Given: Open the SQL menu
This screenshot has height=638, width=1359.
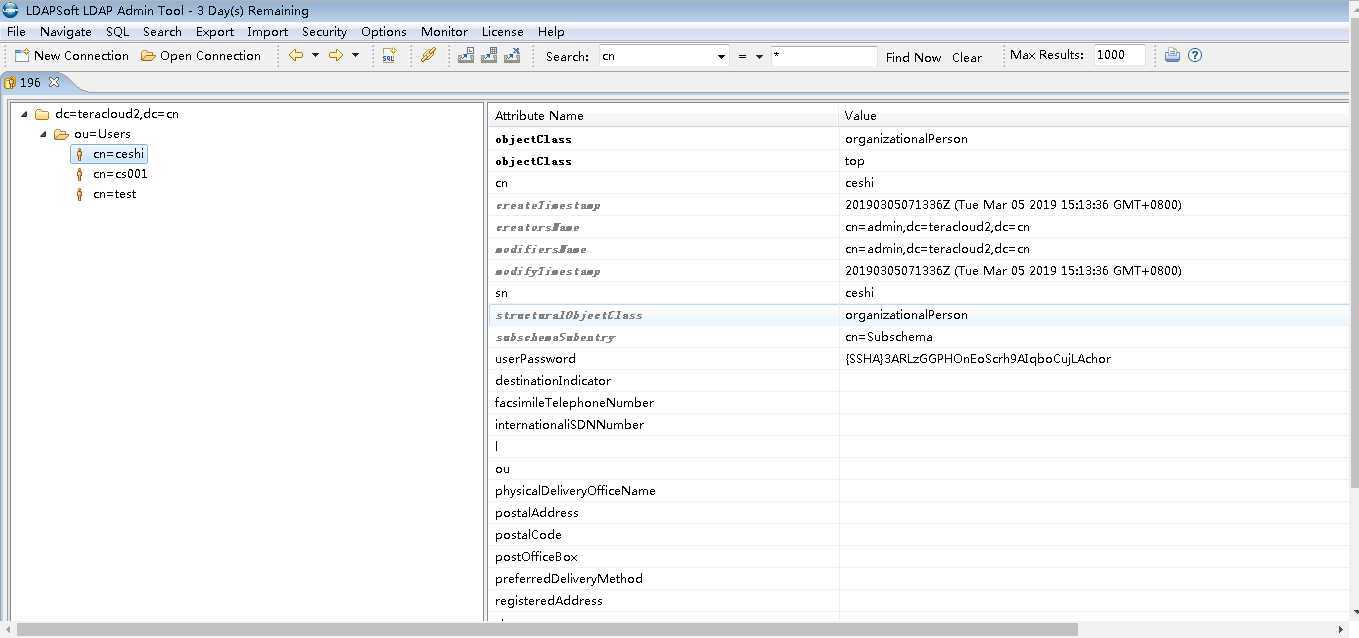Looking at the screenshot, I should coord(117,32).
